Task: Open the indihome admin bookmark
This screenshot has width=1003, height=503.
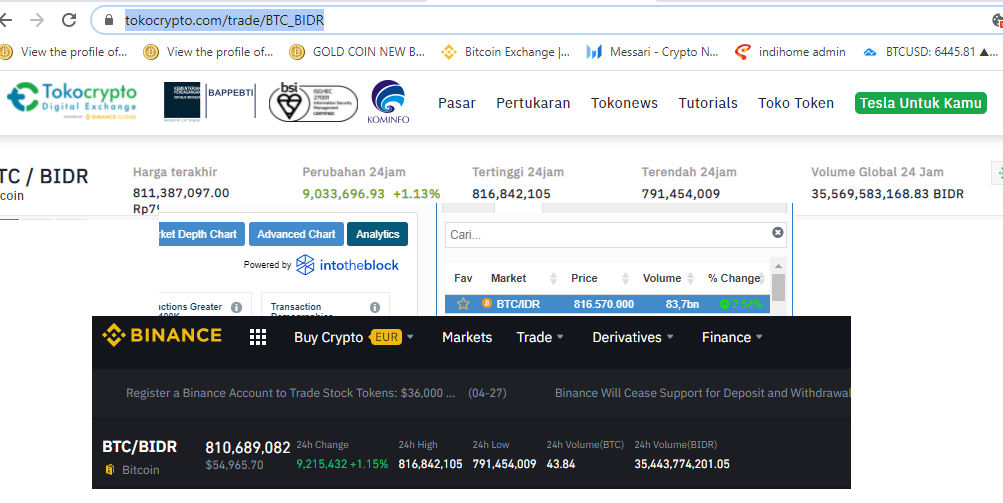Action: coord(790,52)
